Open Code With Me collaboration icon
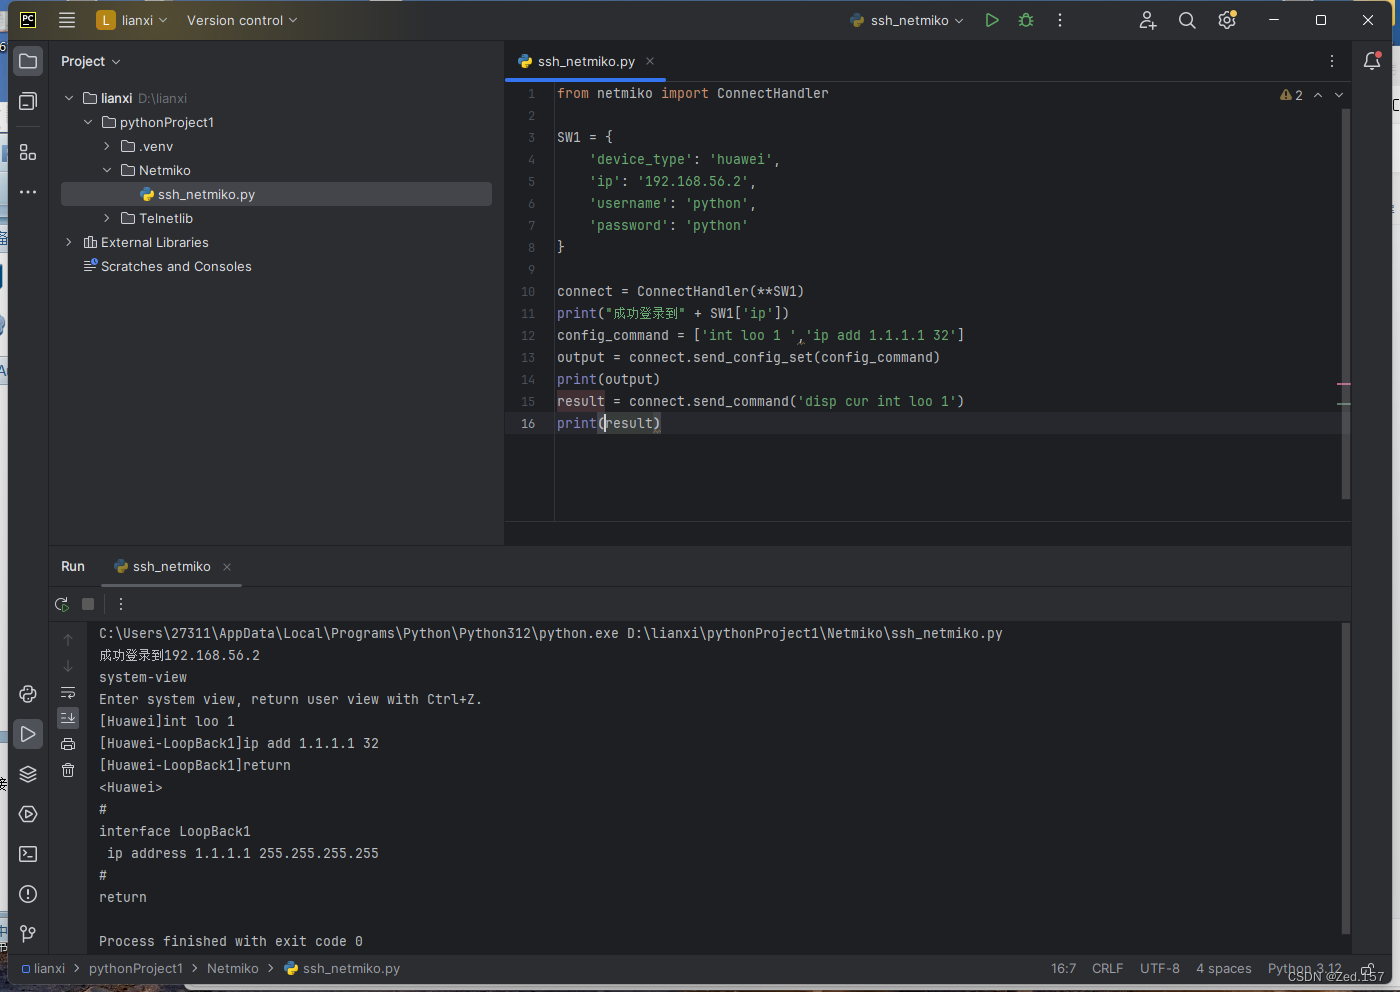Viewport: 1400px width, 992px height. [x=1147, y=19]
